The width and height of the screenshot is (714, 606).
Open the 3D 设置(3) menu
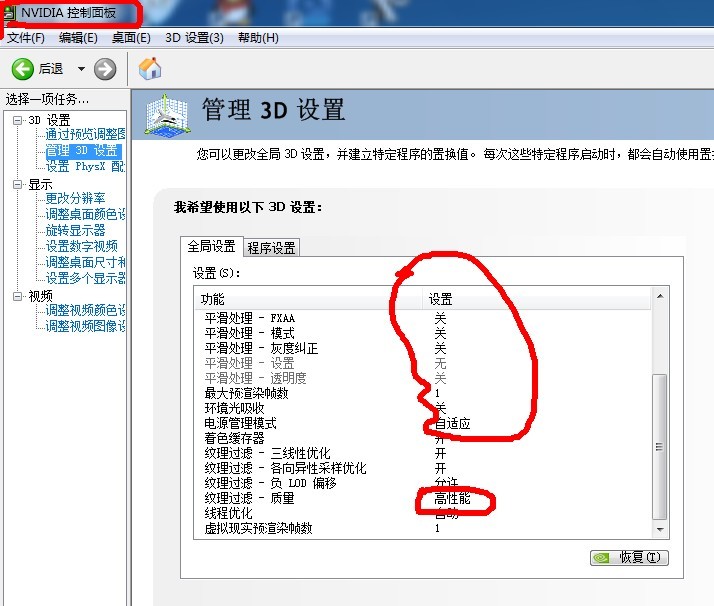tap(194, 38)
